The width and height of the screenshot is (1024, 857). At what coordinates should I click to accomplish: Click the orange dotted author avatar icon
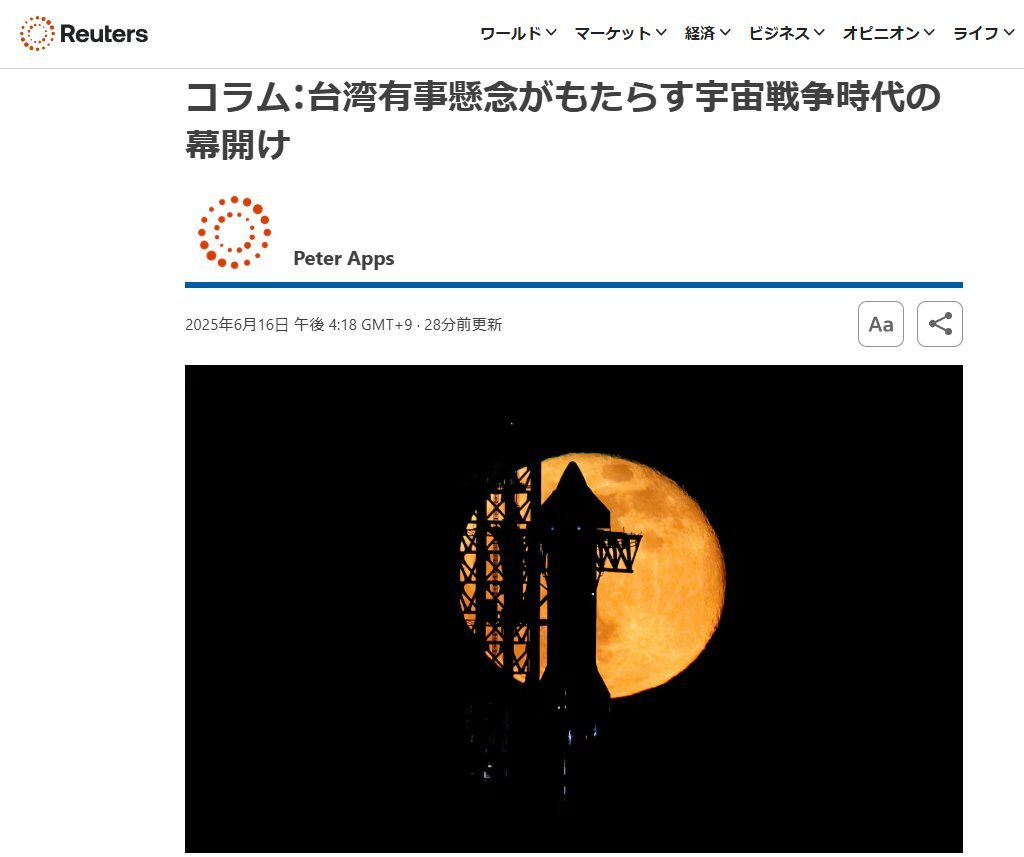[234, 232]
